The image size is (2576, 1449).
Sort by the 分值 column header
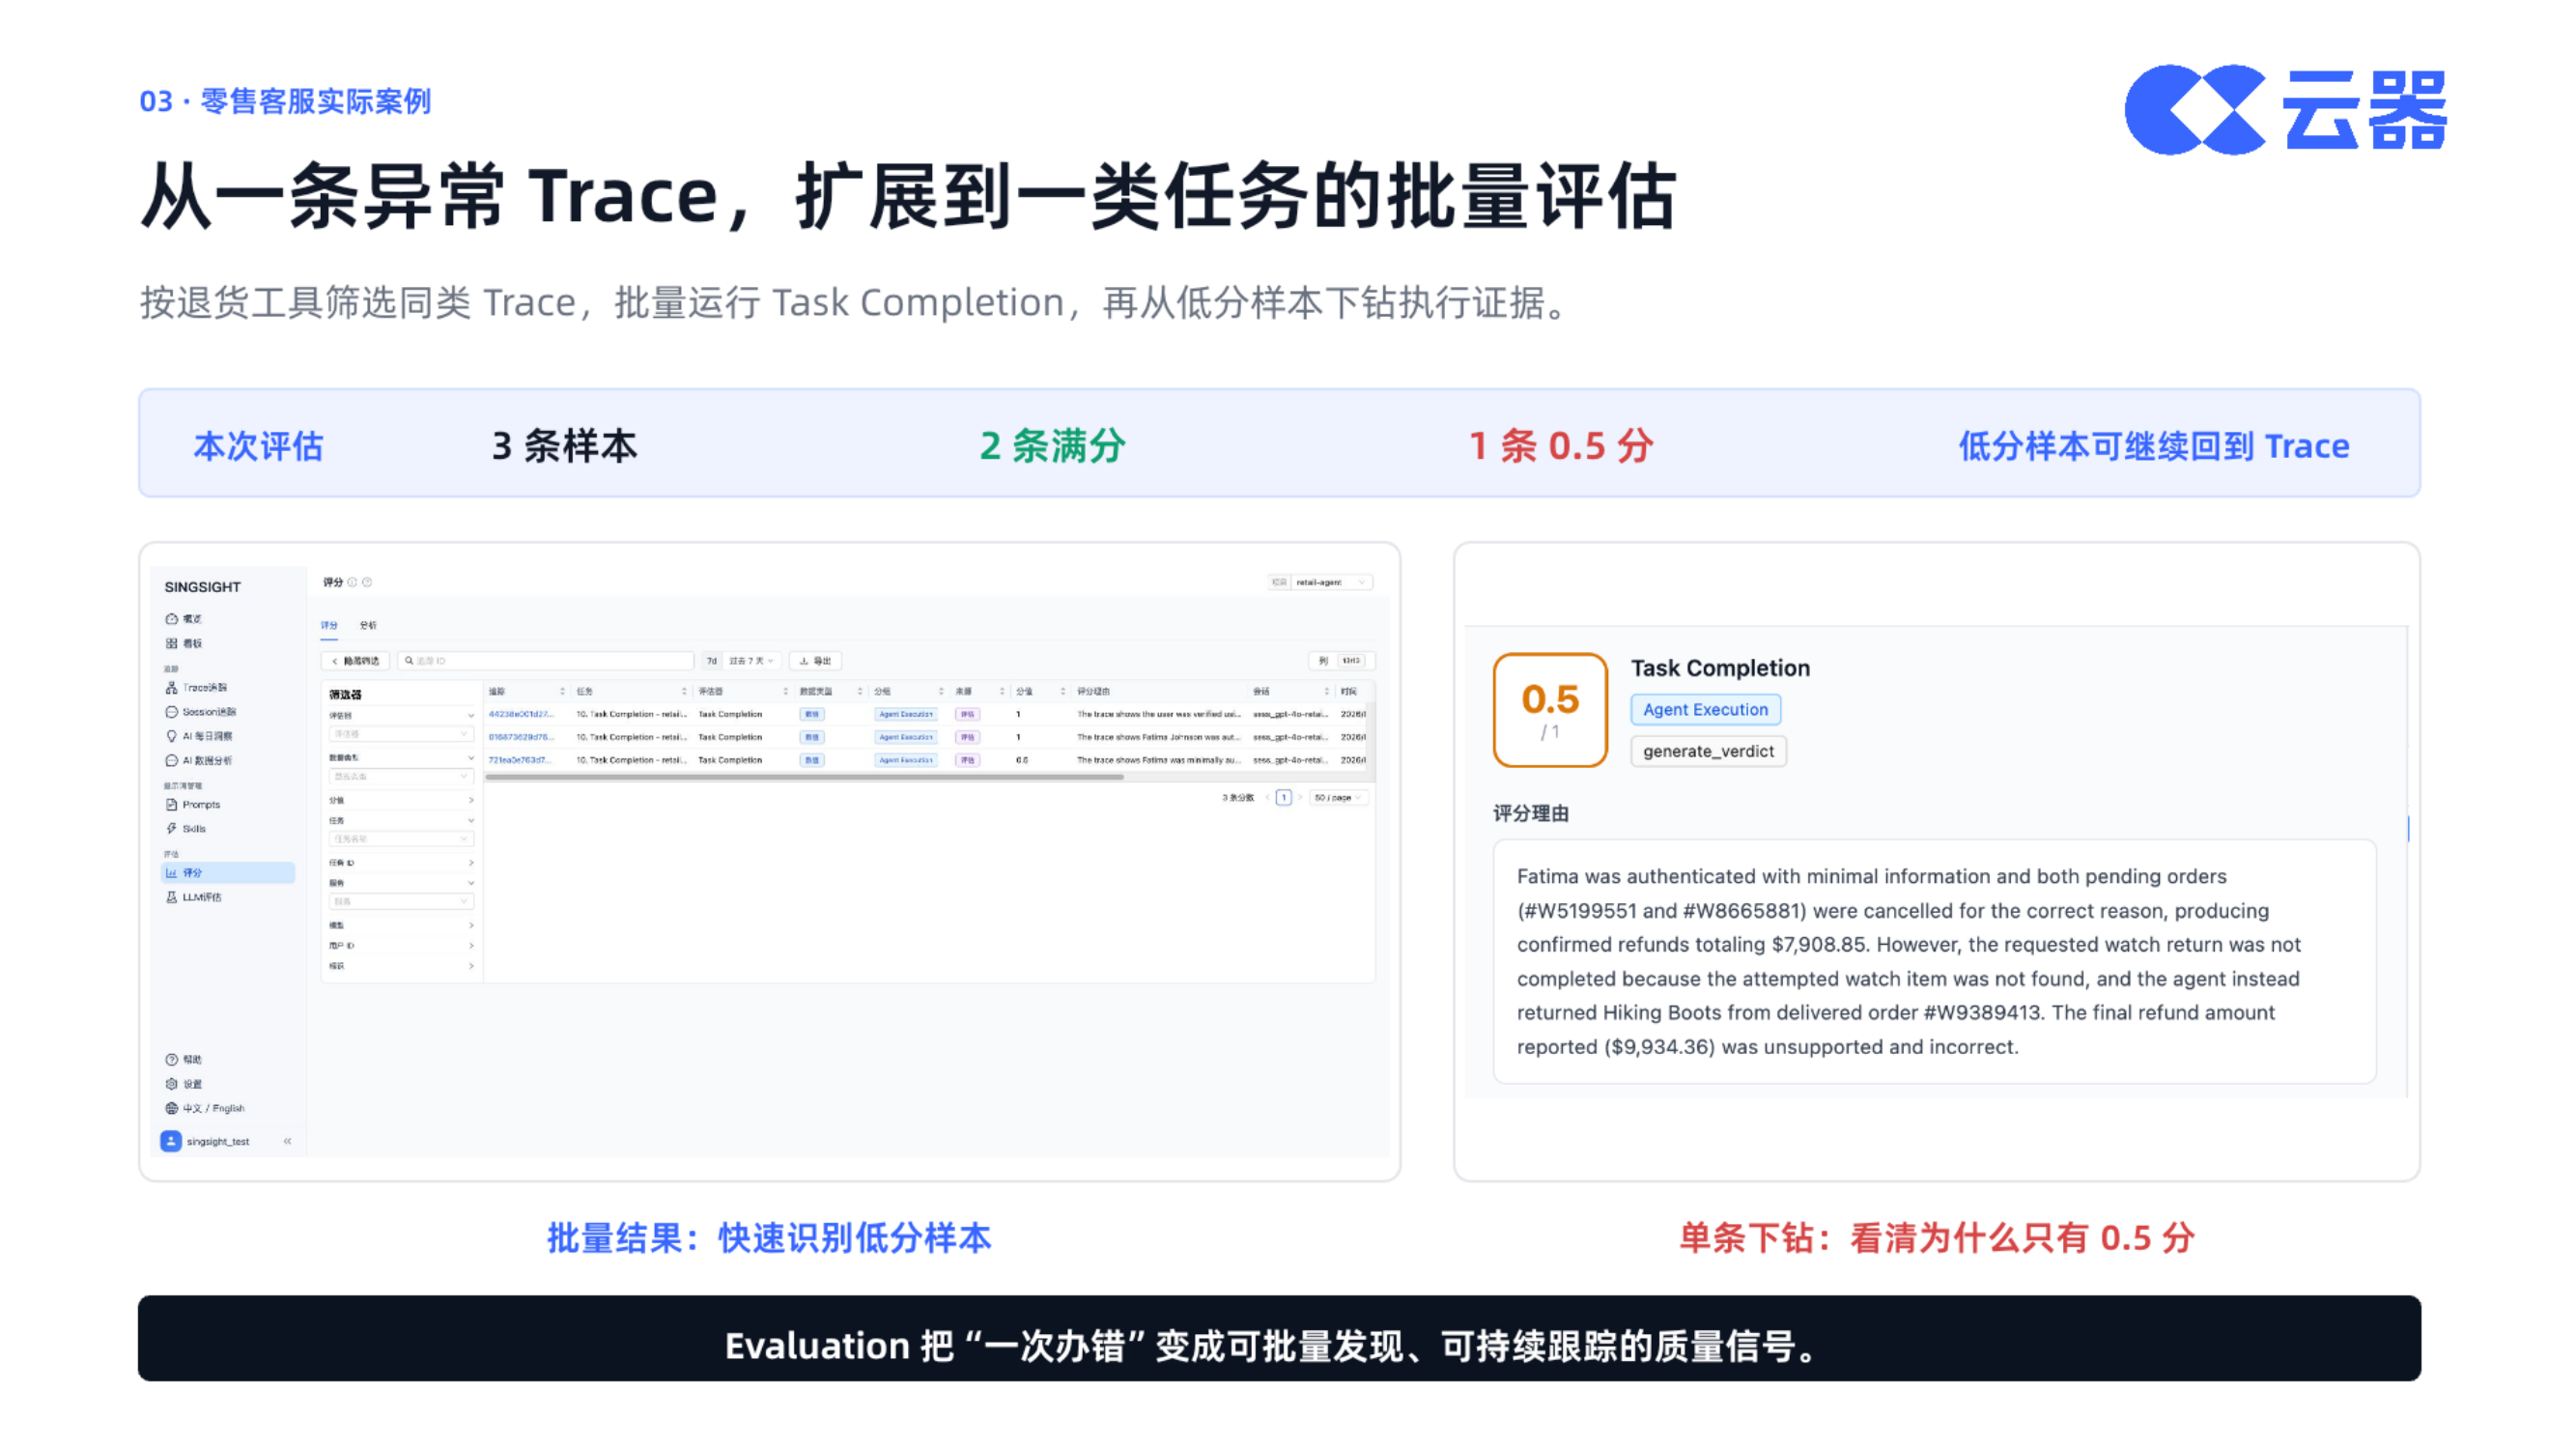point(1040,691)
